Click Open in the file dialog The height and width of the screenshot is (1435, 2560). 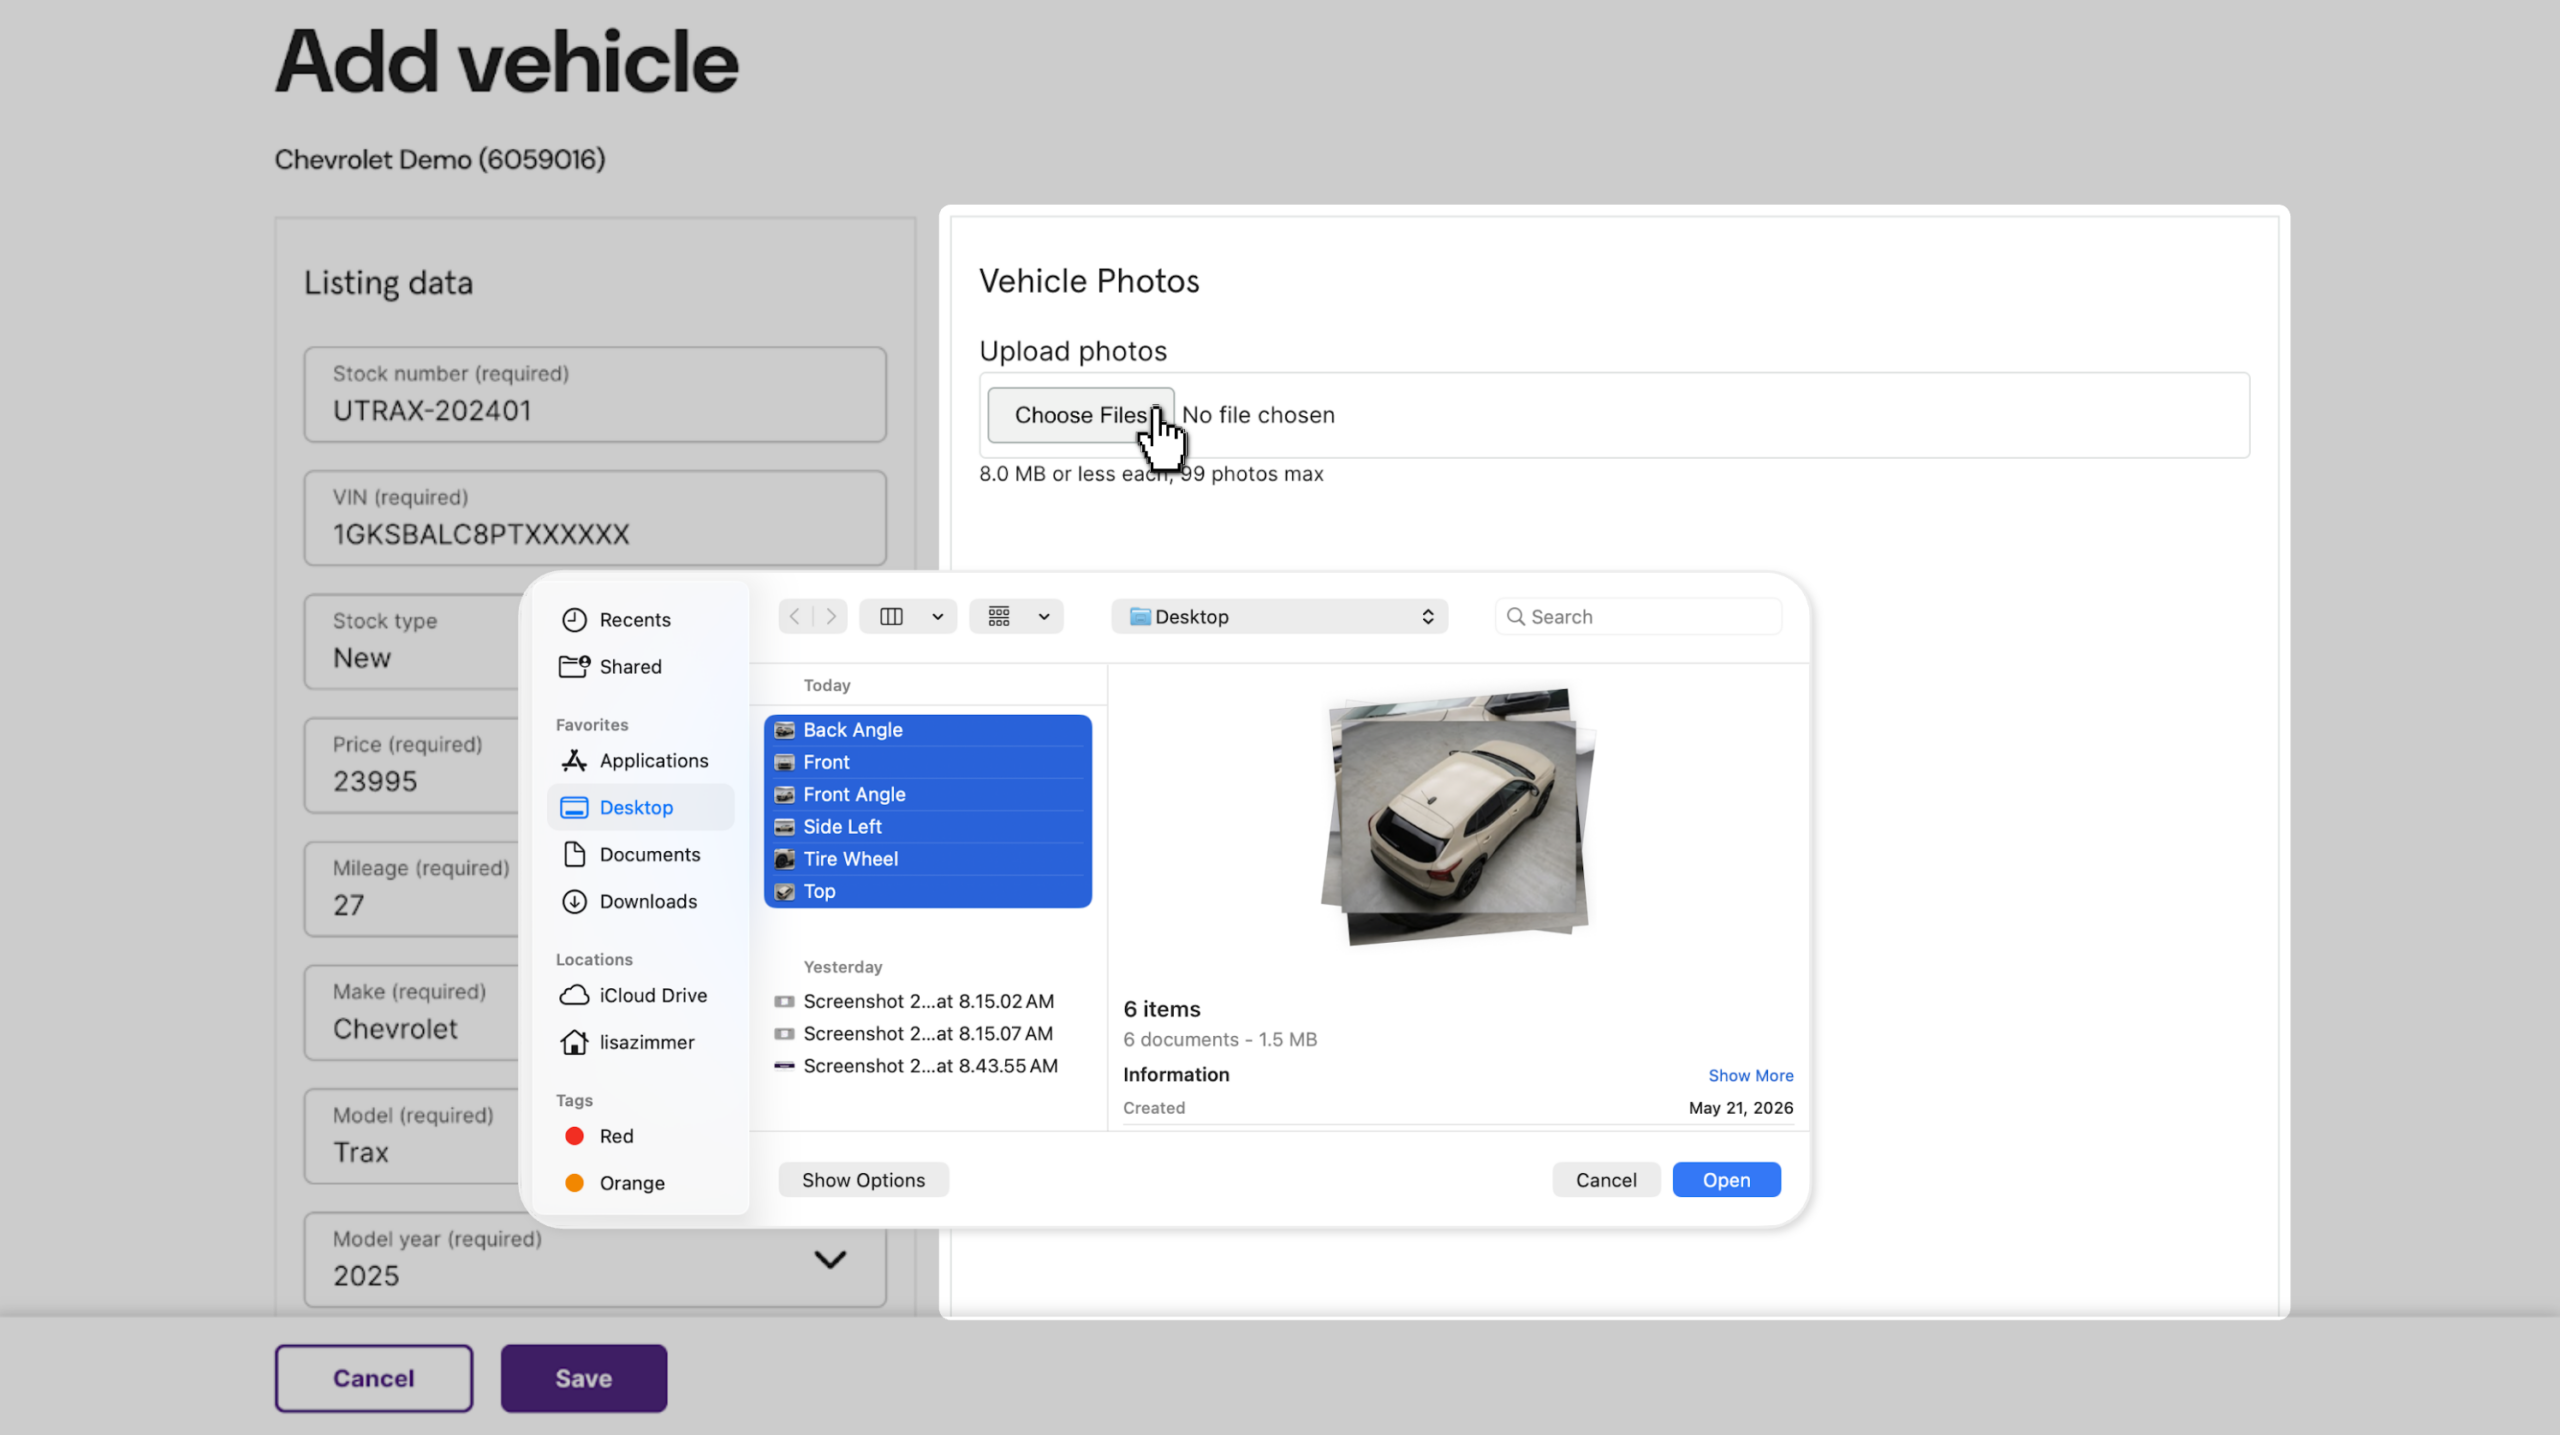(x=1726, y=1180)
